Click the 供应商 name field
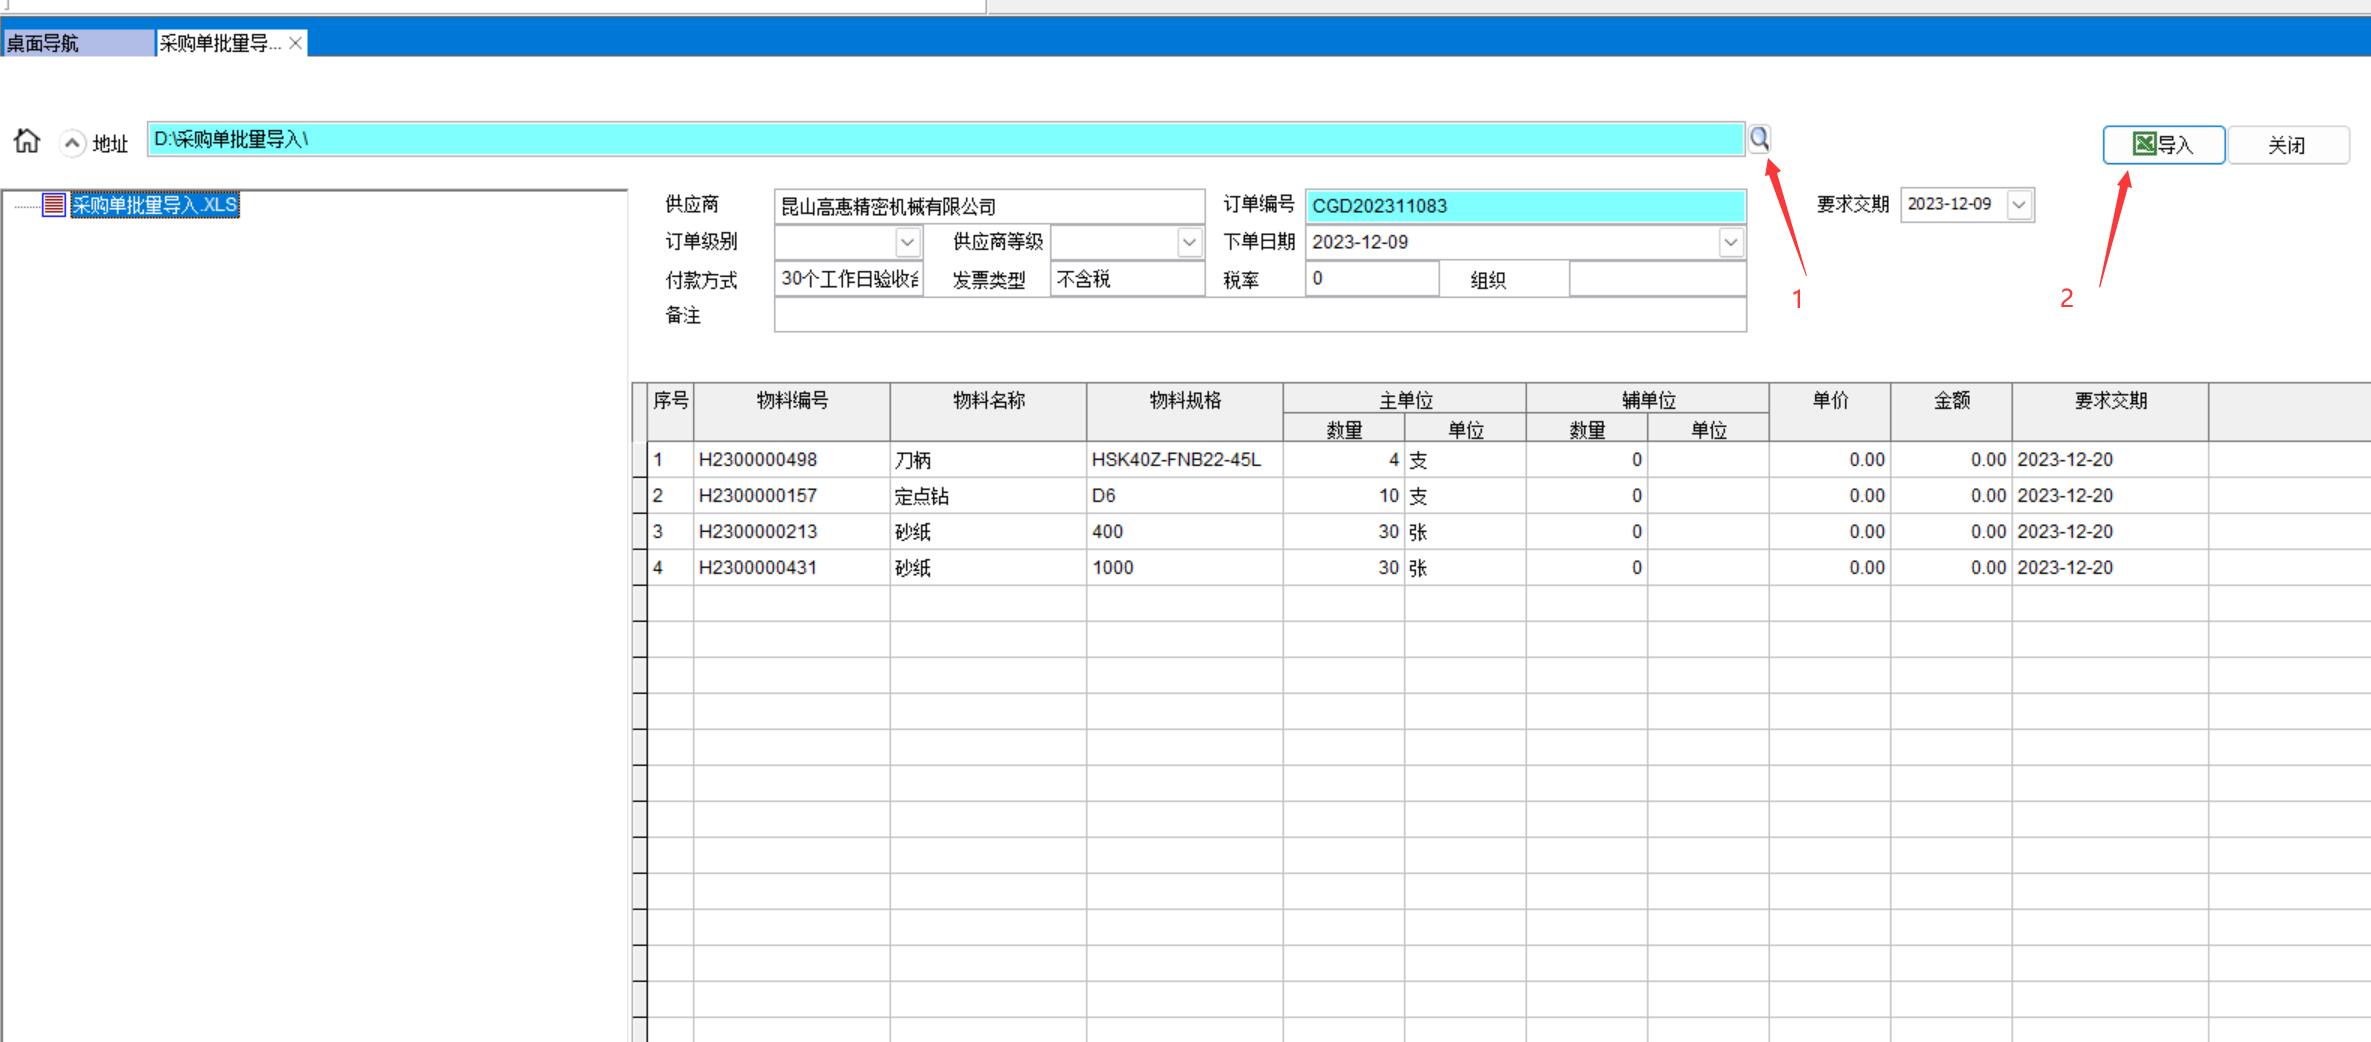Viewport: 2371px width, 1042px height. point(988,206)
